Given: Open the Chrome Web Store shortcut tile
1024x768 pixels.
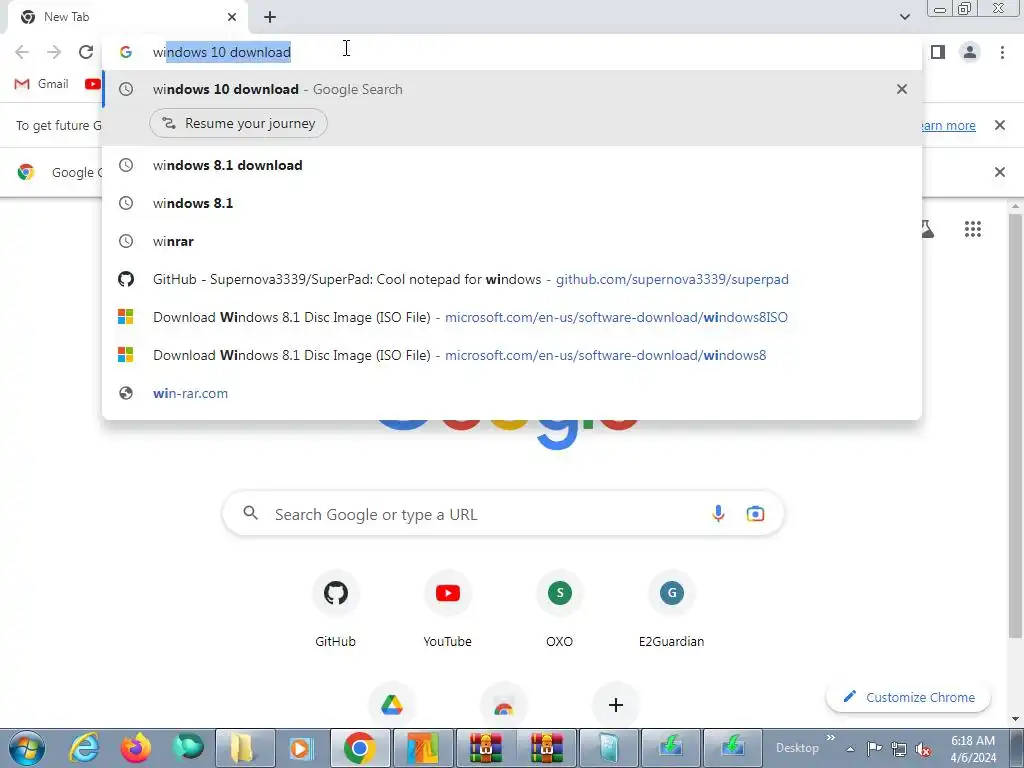Looking at the screenshot, I should pyautogui.click(x=504, y=705).
